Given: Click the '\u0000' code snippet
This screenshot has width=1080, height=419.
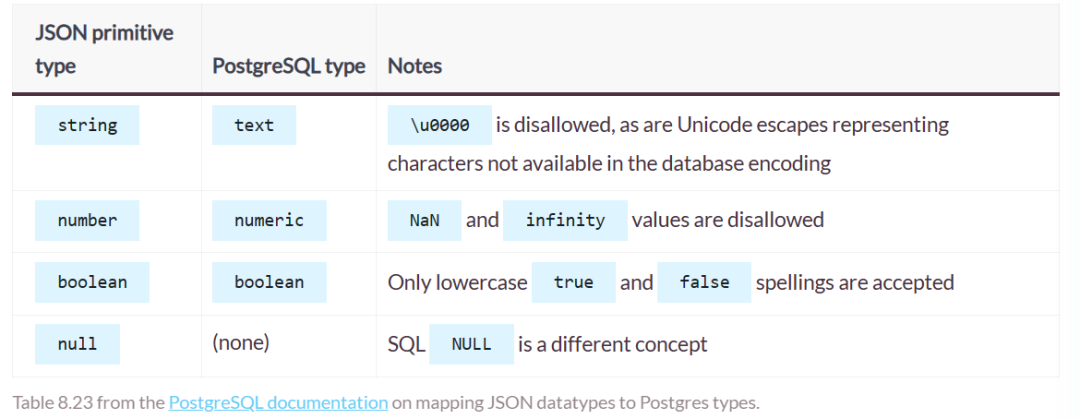Looking at the screenshot, I should (x=439, y=126).
